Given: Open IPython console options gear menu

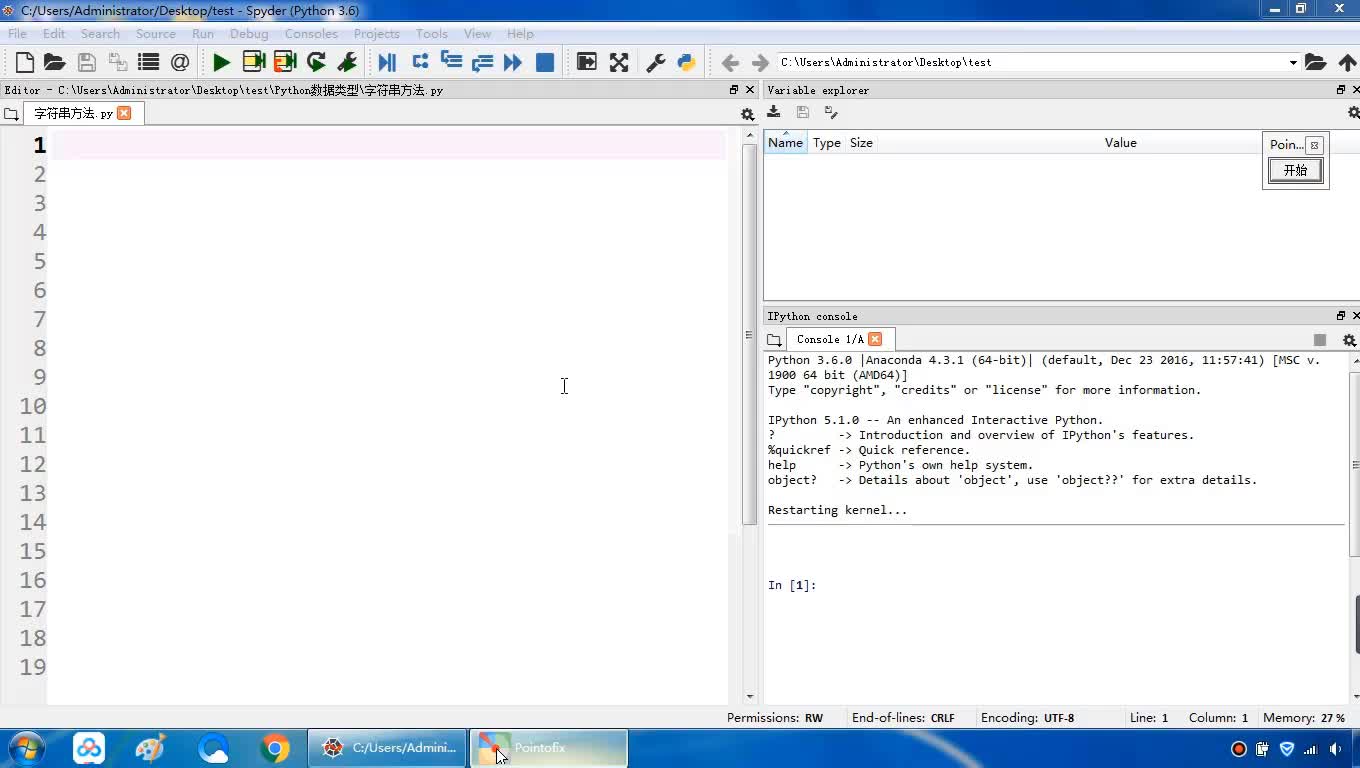Looking at the screenshot, I should (x=1348, y=340).
